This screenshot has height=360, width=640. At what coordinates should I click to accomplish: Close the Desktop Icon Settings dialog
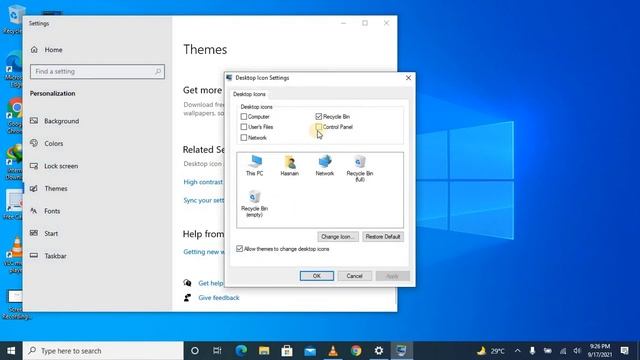point(408,78)
